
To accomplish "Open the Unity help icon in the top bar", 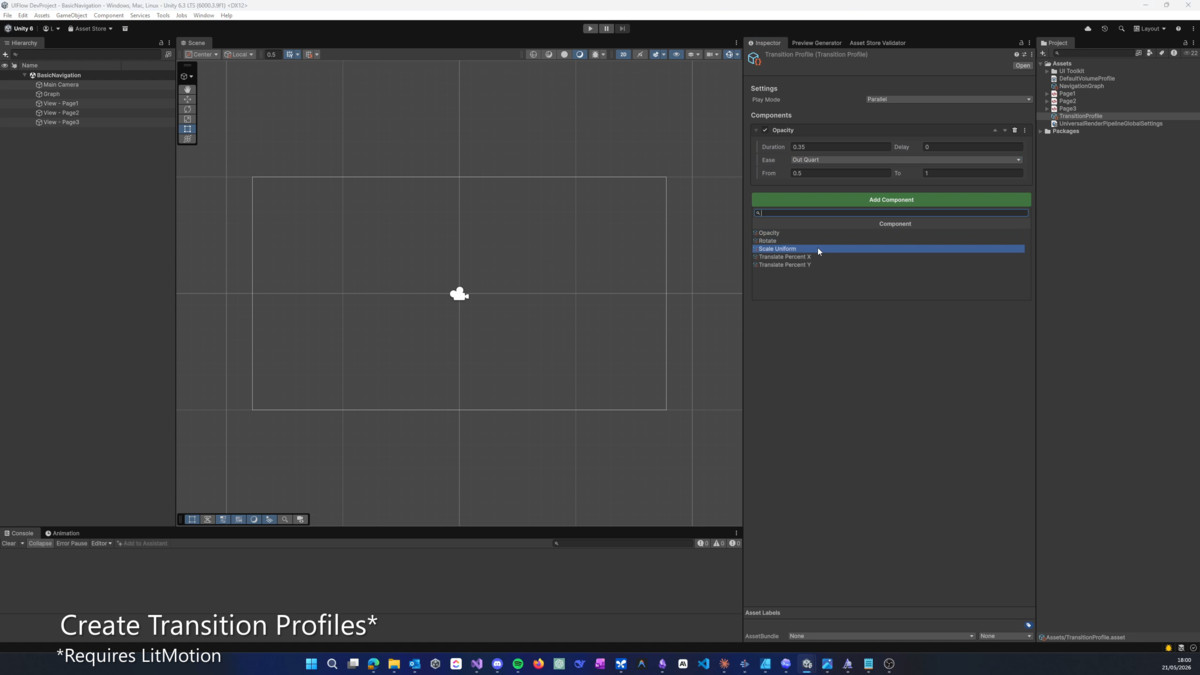I will 1178,29.
